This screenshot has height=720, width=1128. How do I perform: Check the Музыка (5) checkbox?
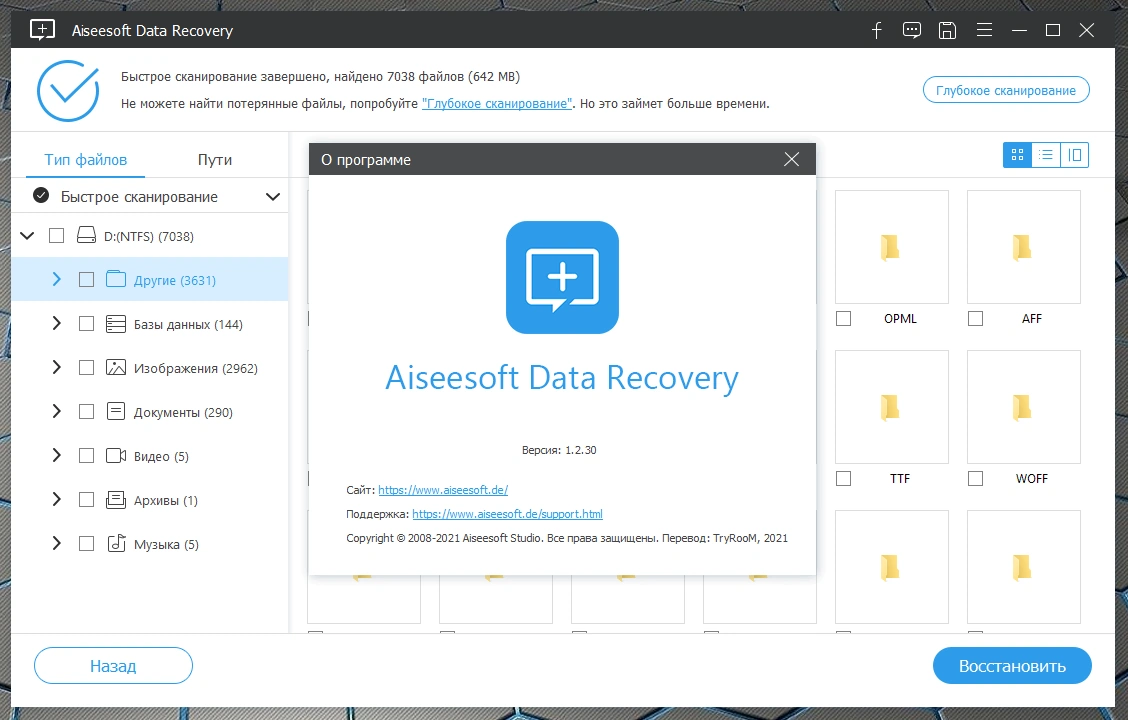[86, 543]
